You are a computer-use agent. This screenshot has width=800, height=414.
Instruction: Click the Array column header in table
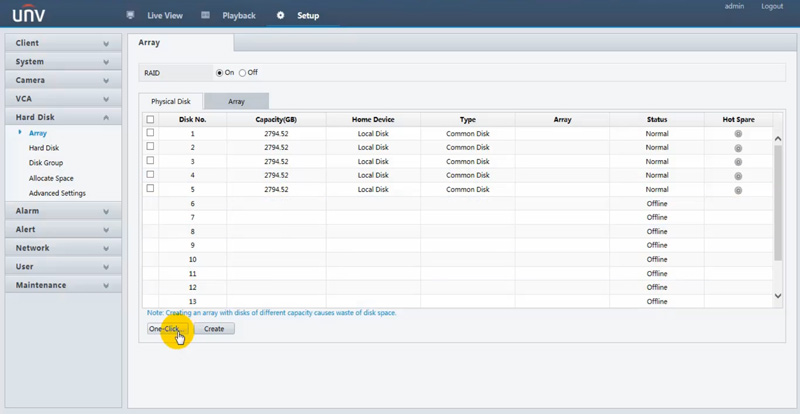[x=562, y=119]
